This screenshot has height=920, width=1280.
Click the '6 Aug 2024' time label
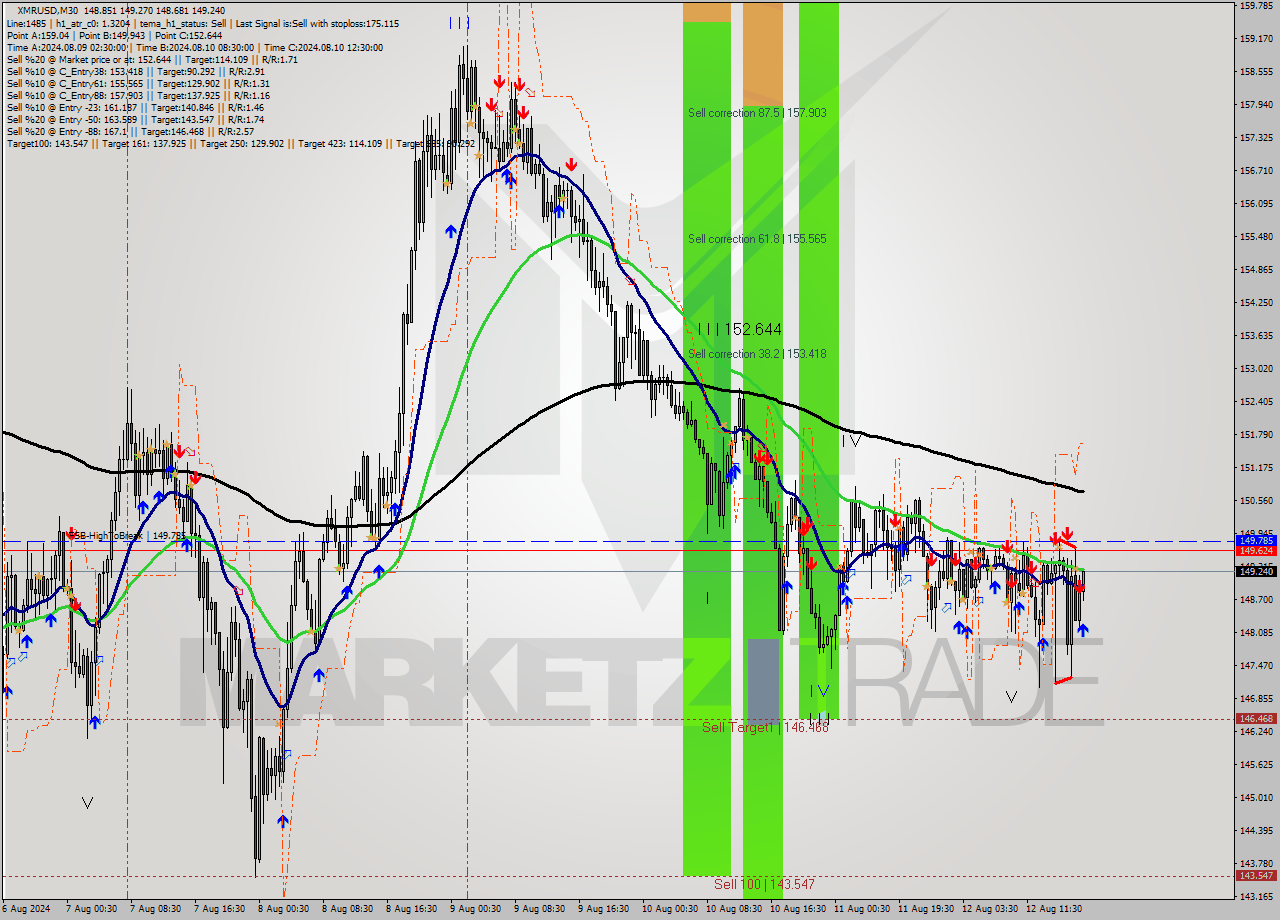pyautogui.click(x=27, y=909)
